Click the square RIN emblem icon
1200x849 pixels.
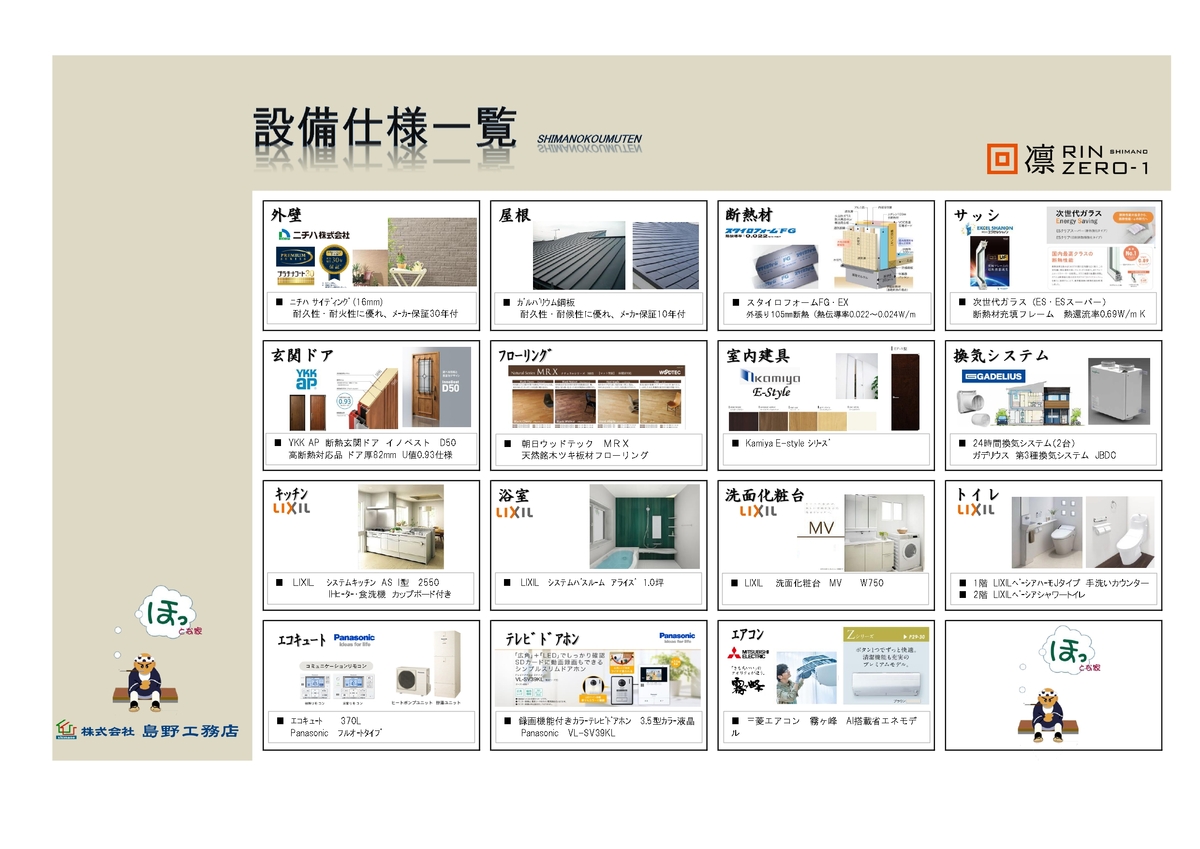tap(1001, 159)
